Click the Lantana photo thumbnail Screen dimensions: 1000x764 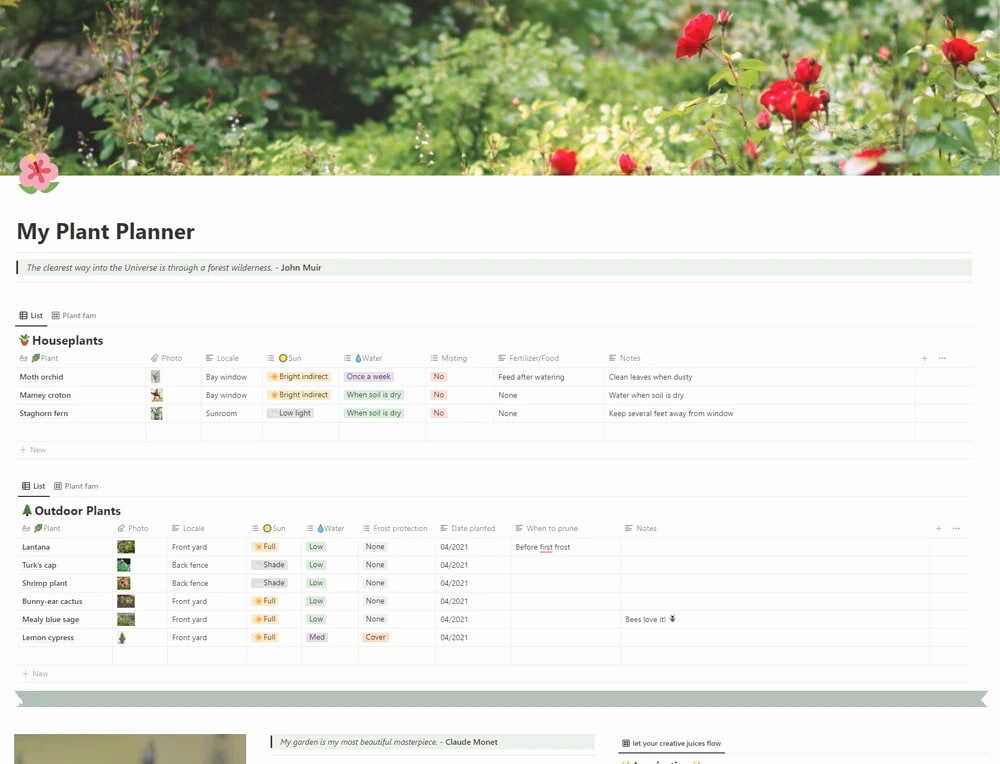click(124, 546)
